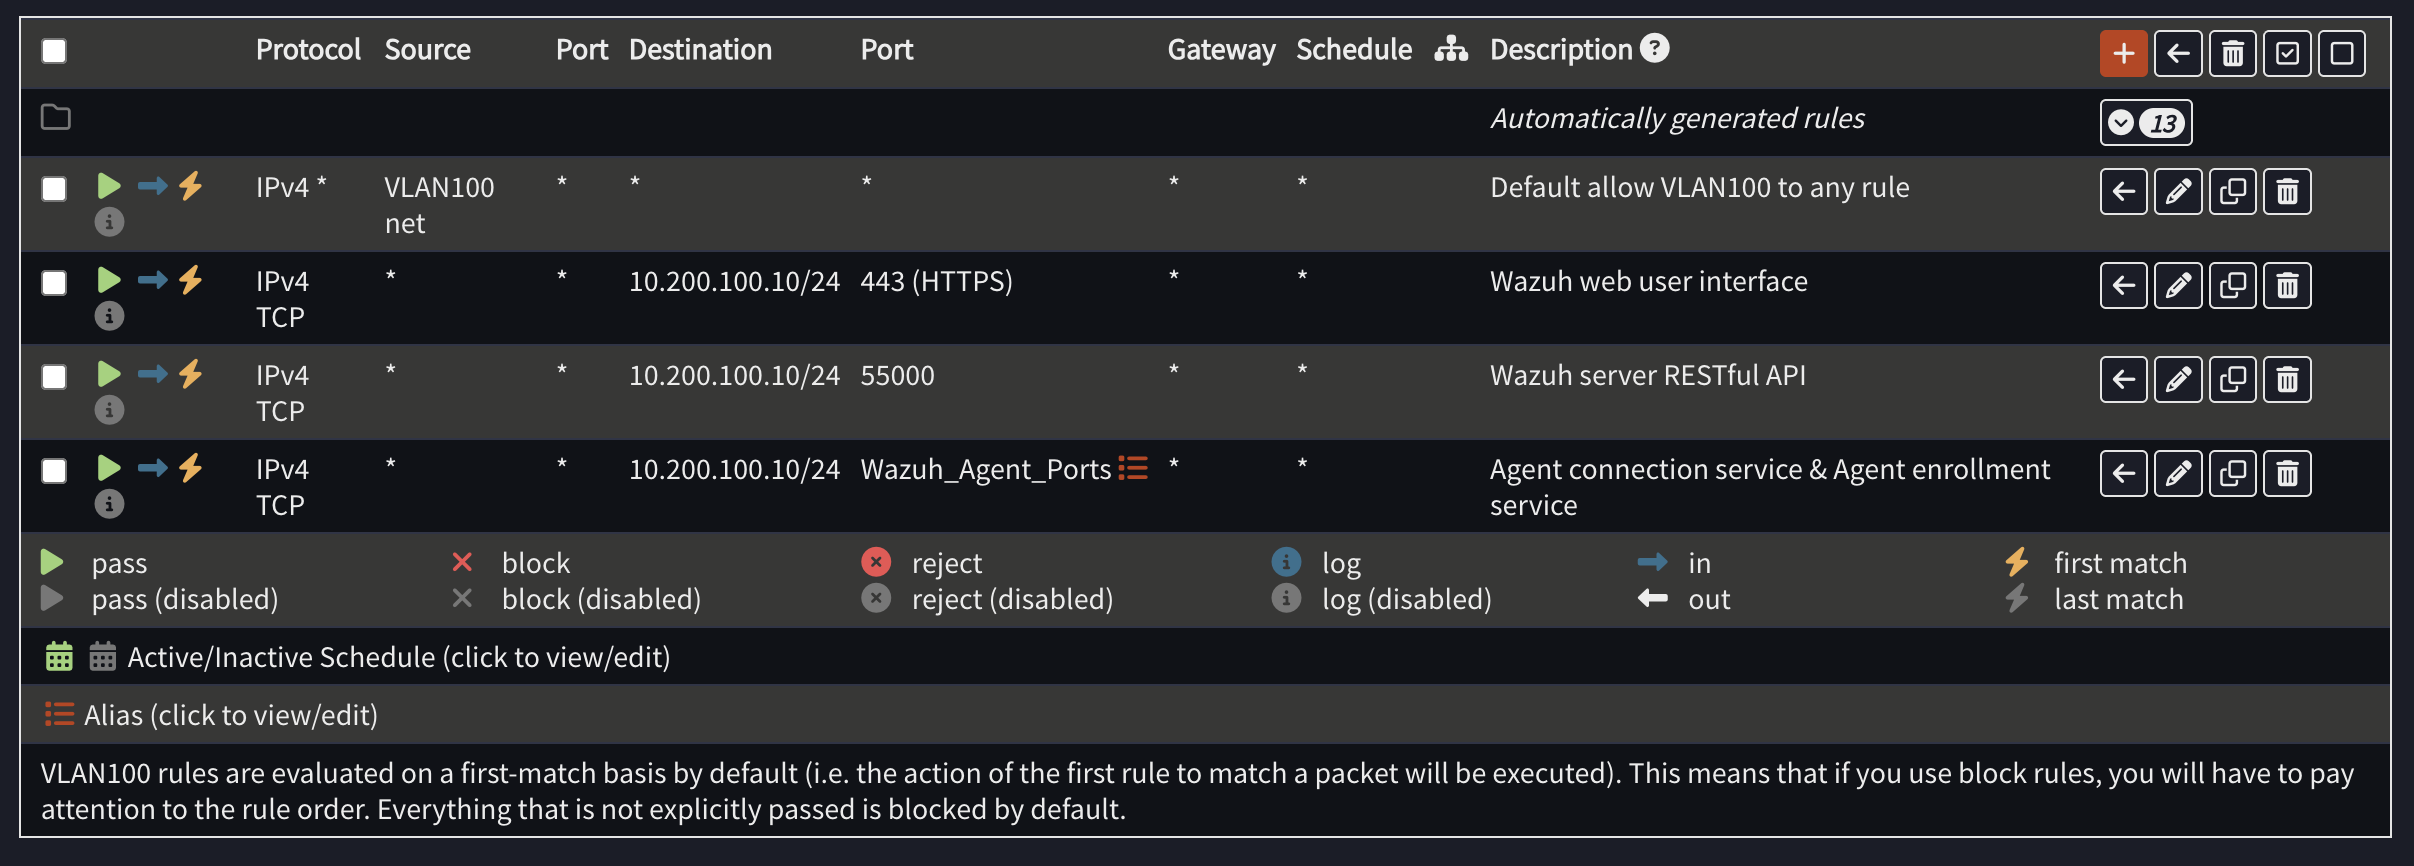Screen dimensions: 2414x866
Task: Delete the Default allow VLAN100 rule
Action: (x=2287, y=191)
